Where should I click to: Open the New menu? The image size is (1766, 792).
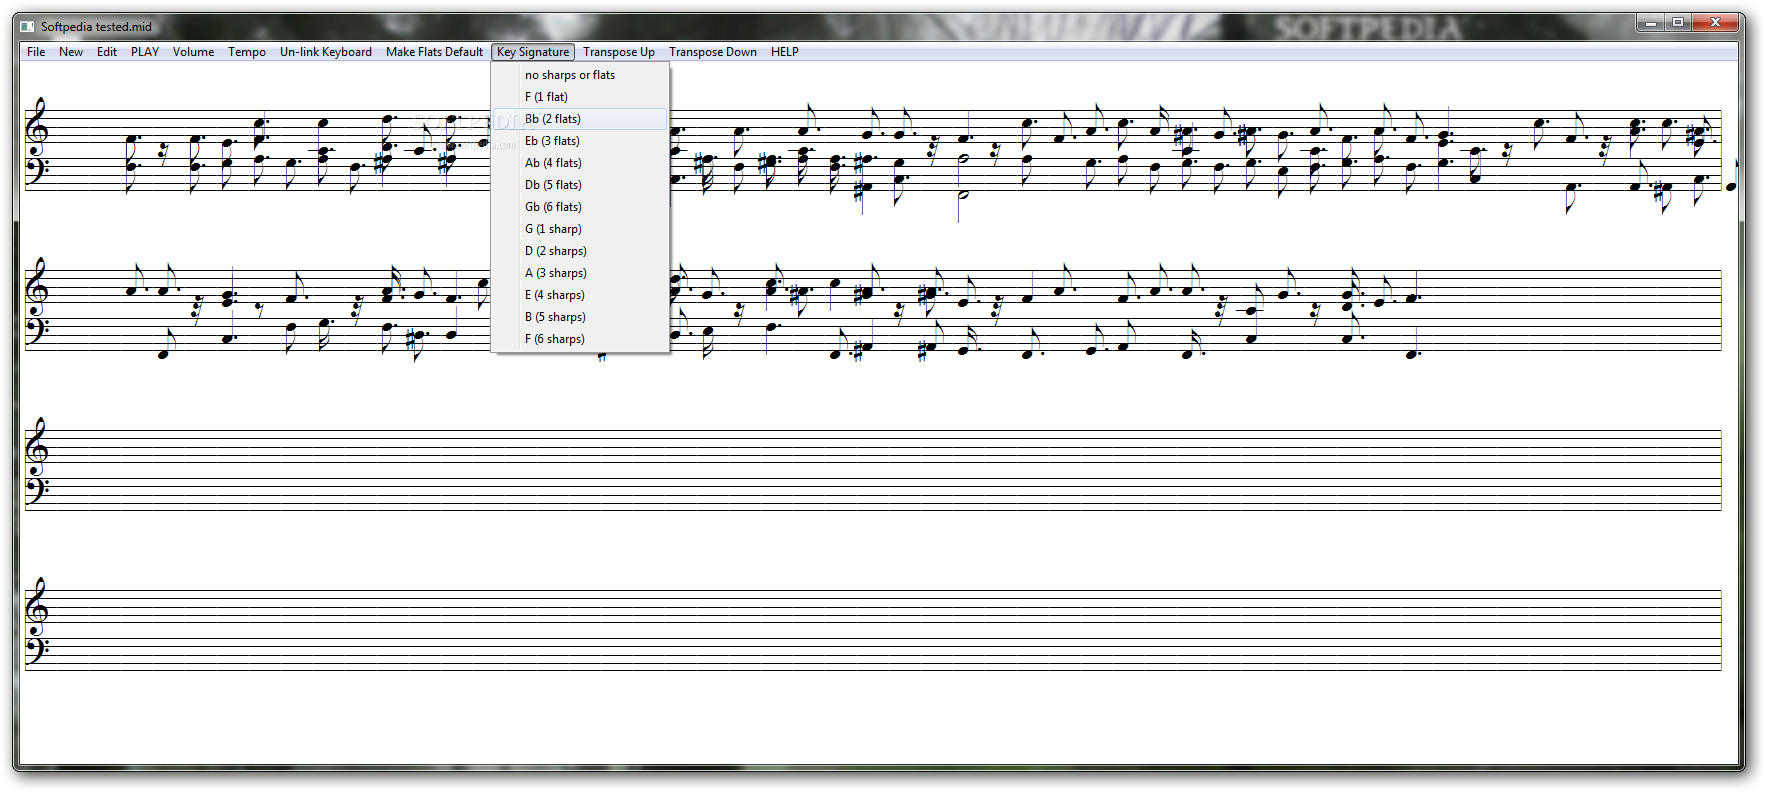71,52
